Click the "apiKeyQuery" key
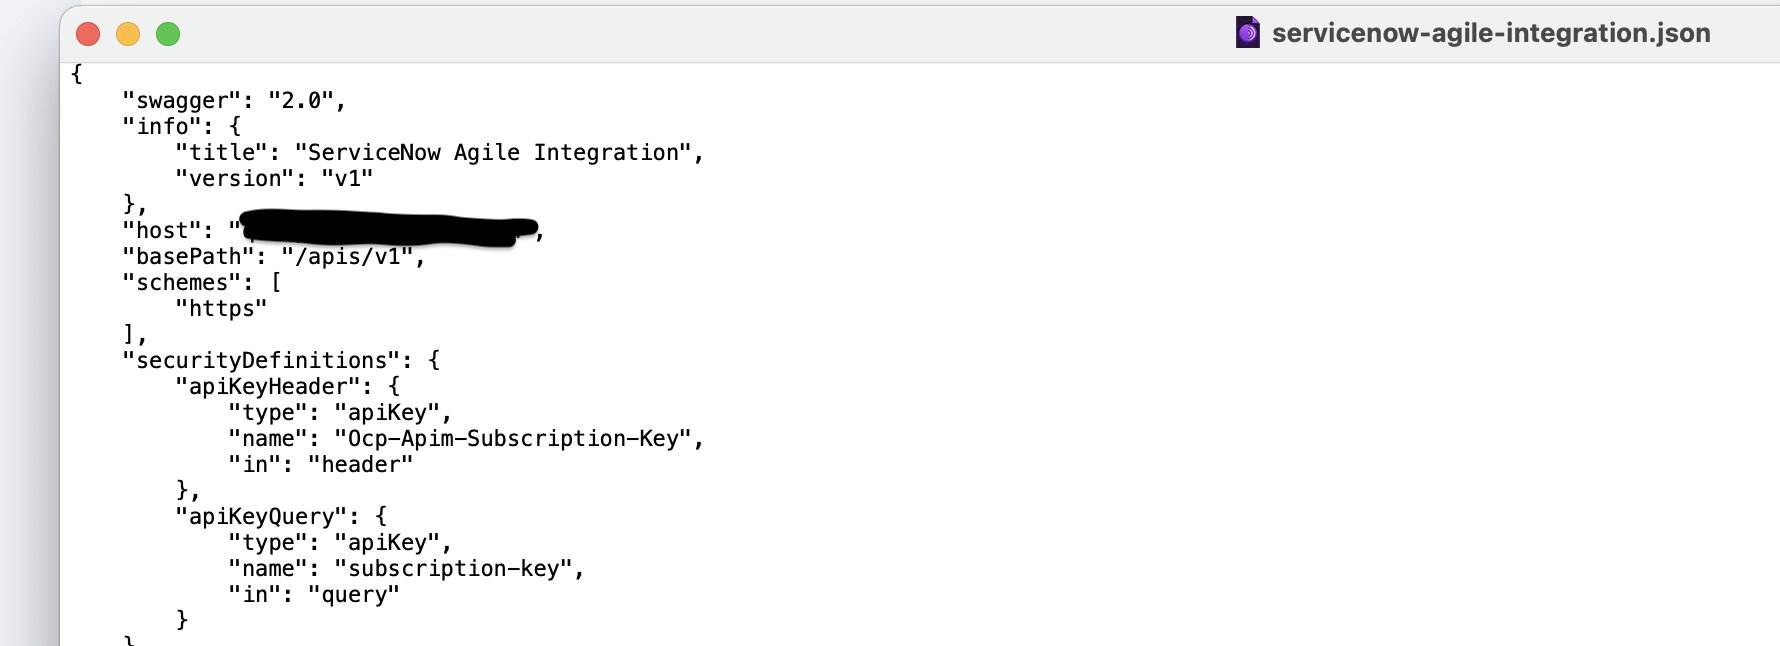1780x646 pixels. (261, 516)
